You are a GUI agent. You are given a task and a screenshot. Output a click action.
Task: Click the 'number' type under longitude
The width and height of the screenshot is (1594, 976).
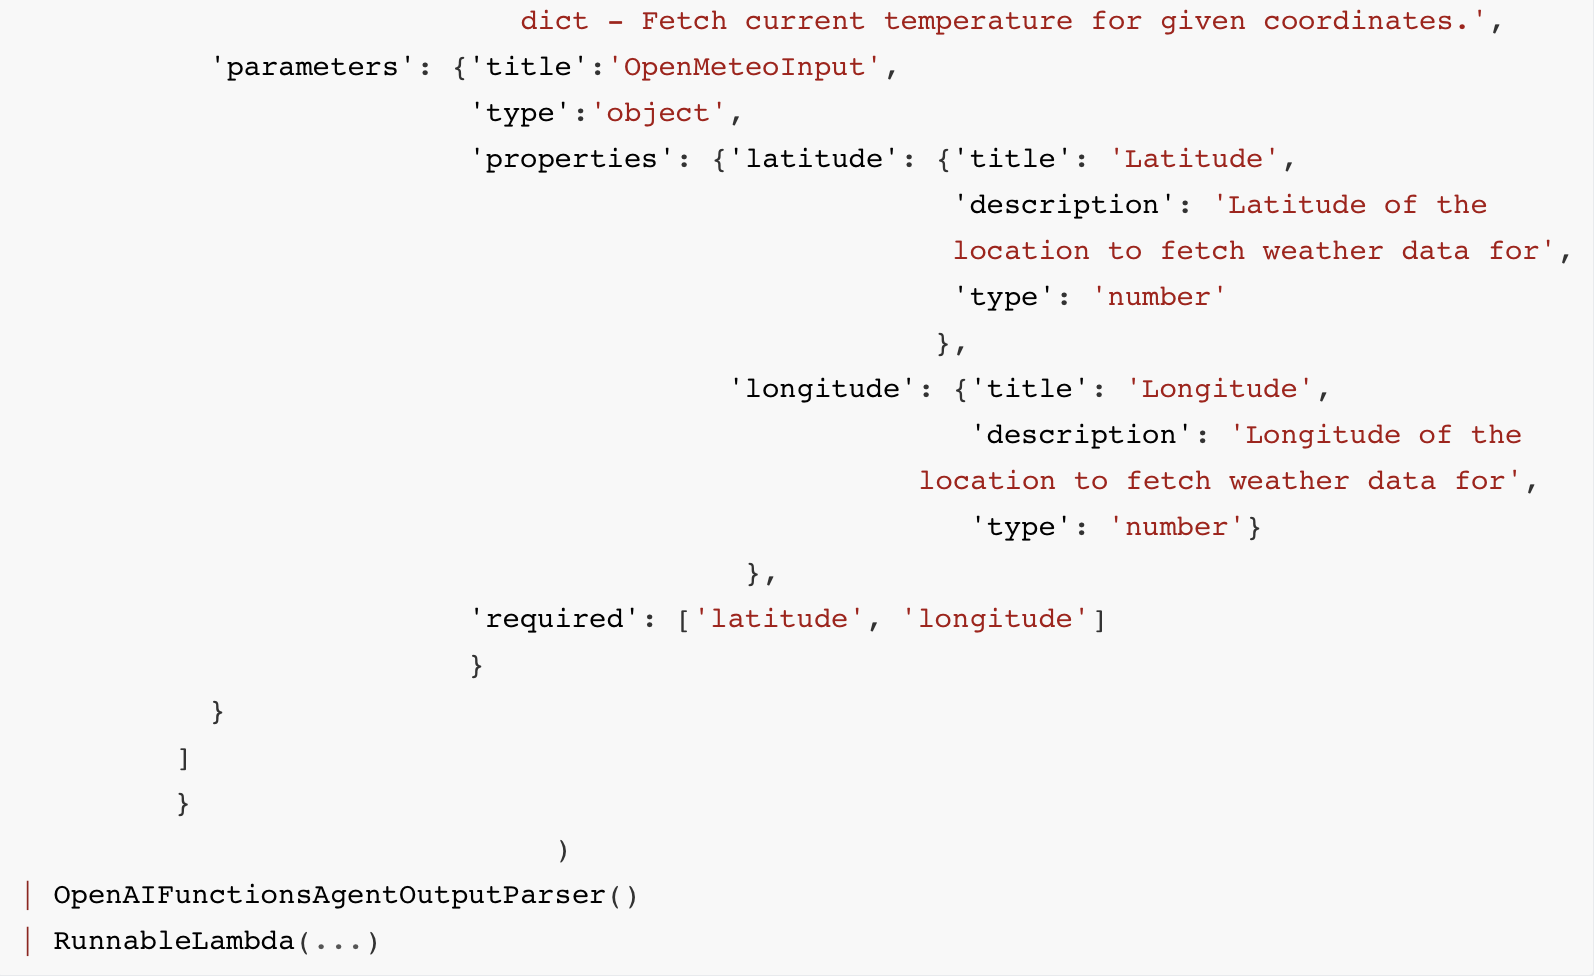tap(1176, 527)
